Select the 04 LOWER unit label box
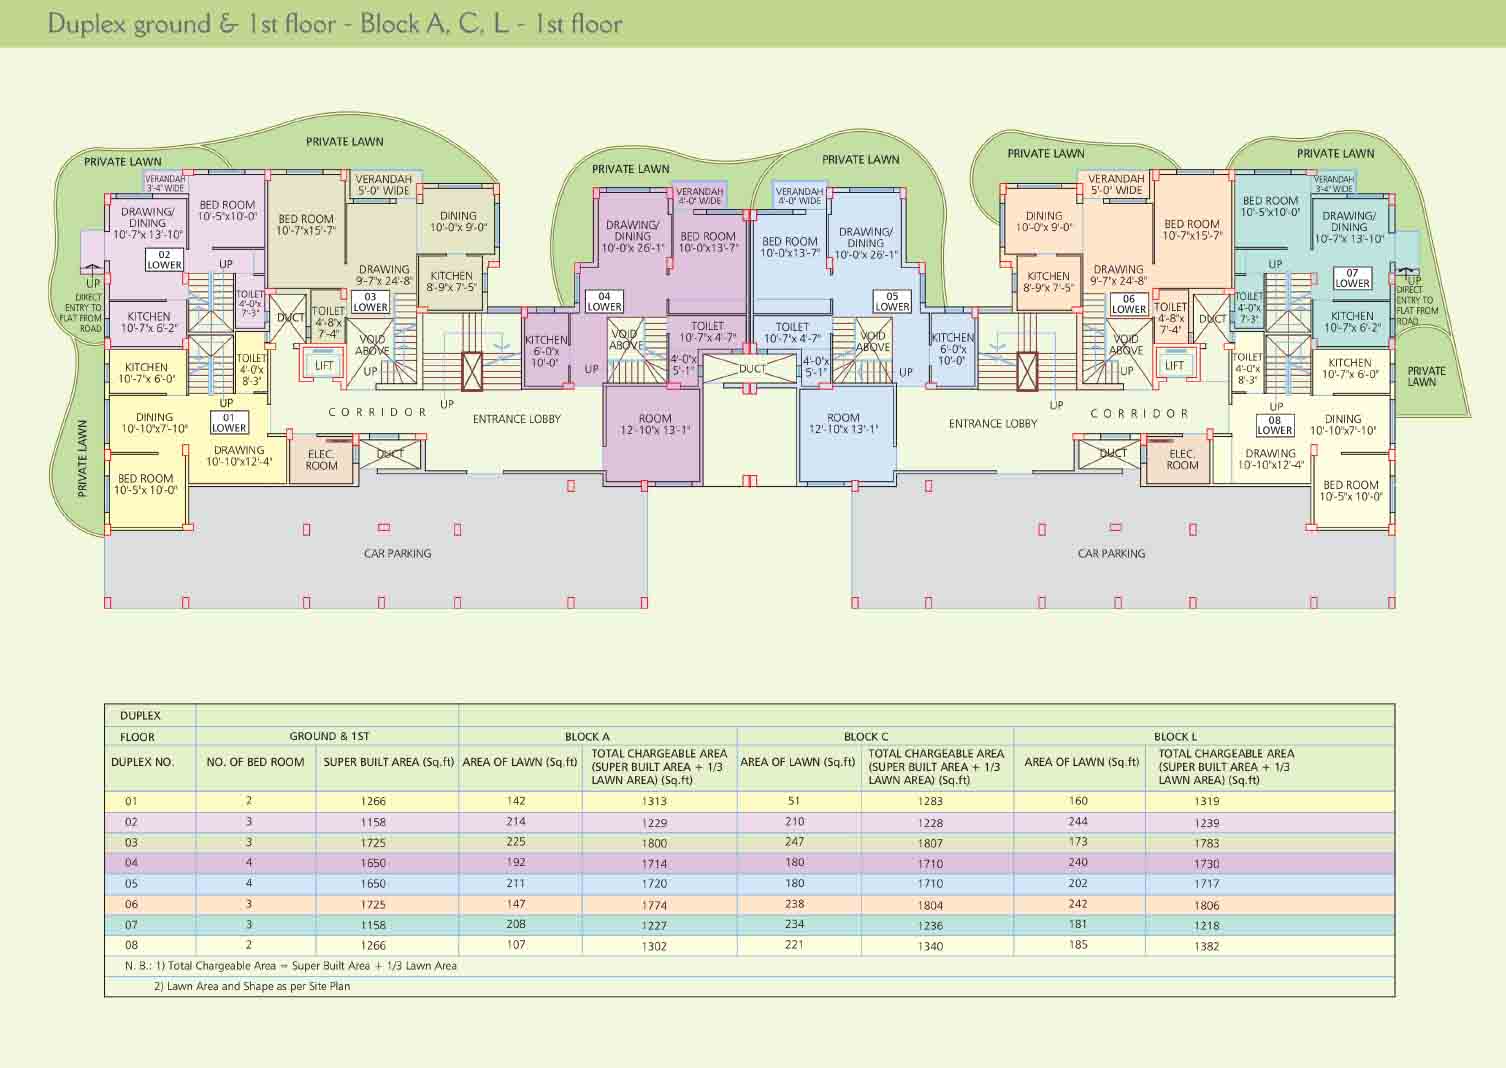This screenshot has width=1506, height=1068. 604,302
